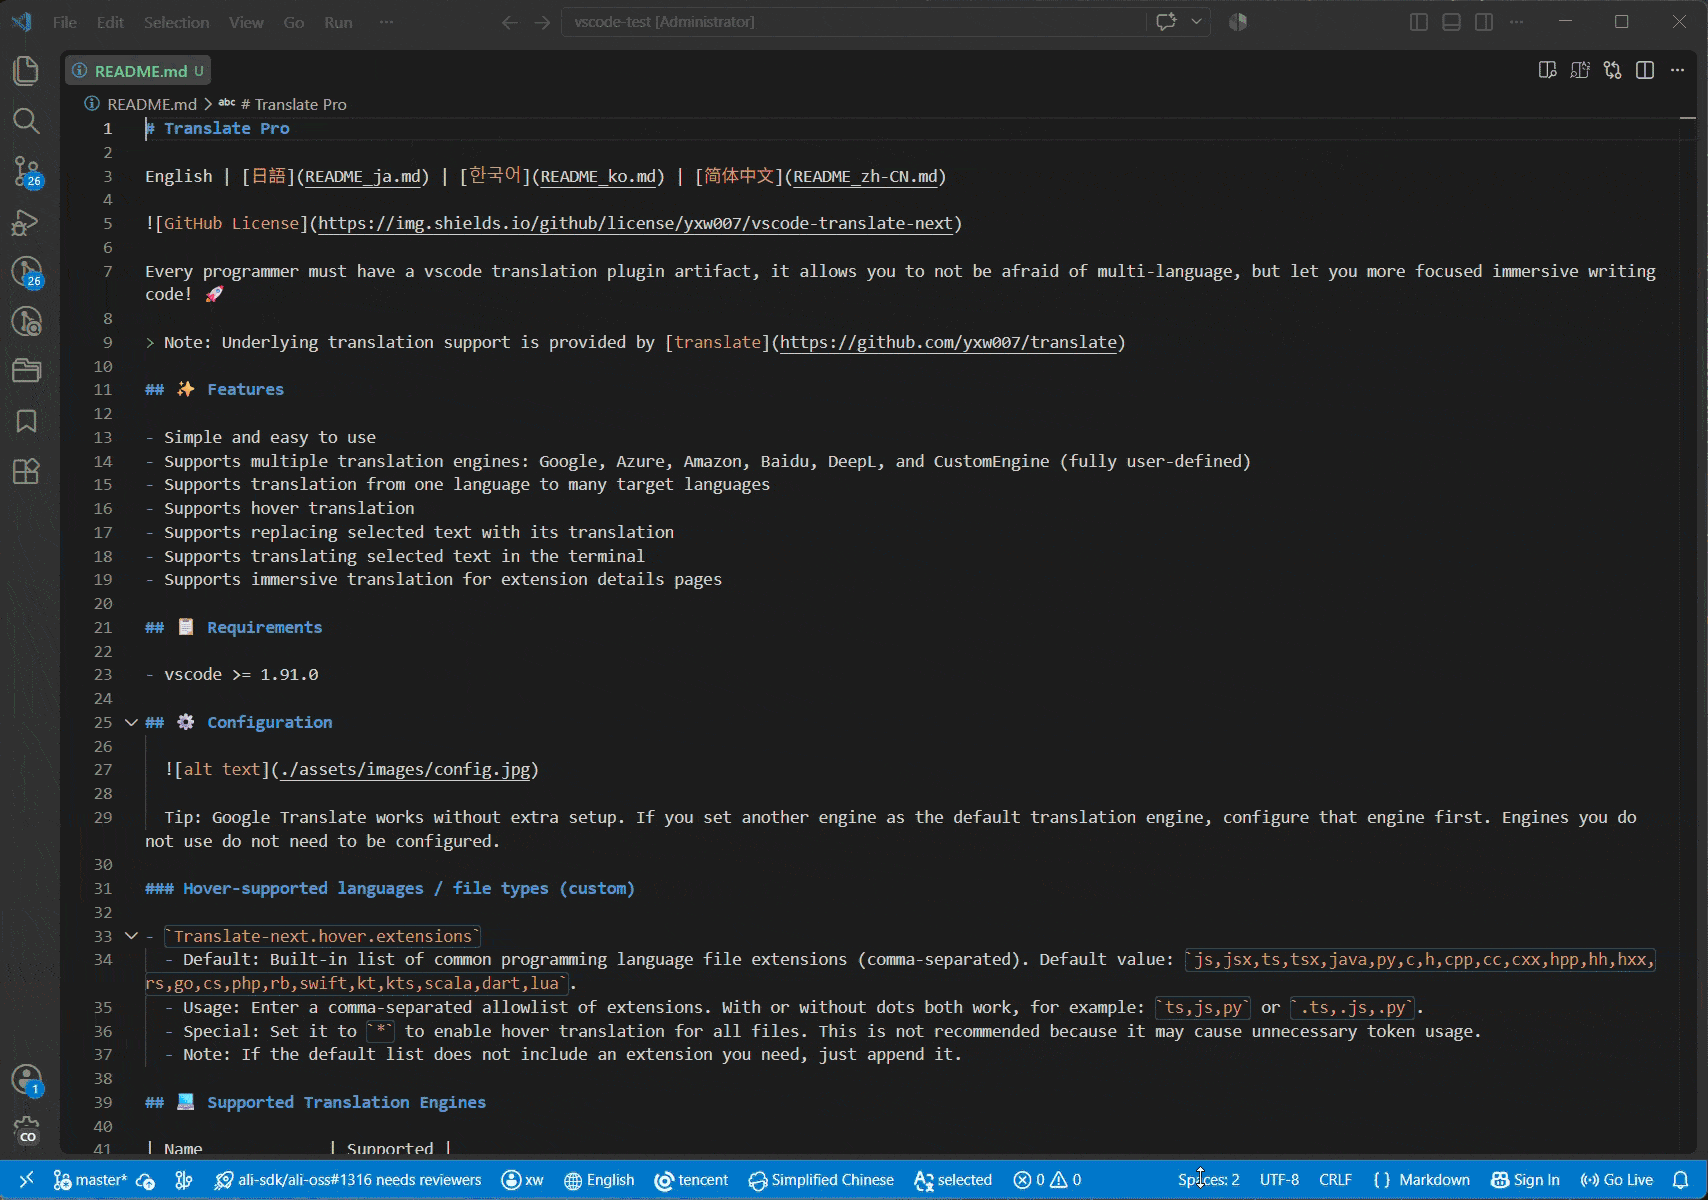Click the README_zh-CN.md link on line 3
This screenshot has height=1200, width=1708.
point(866,176)
